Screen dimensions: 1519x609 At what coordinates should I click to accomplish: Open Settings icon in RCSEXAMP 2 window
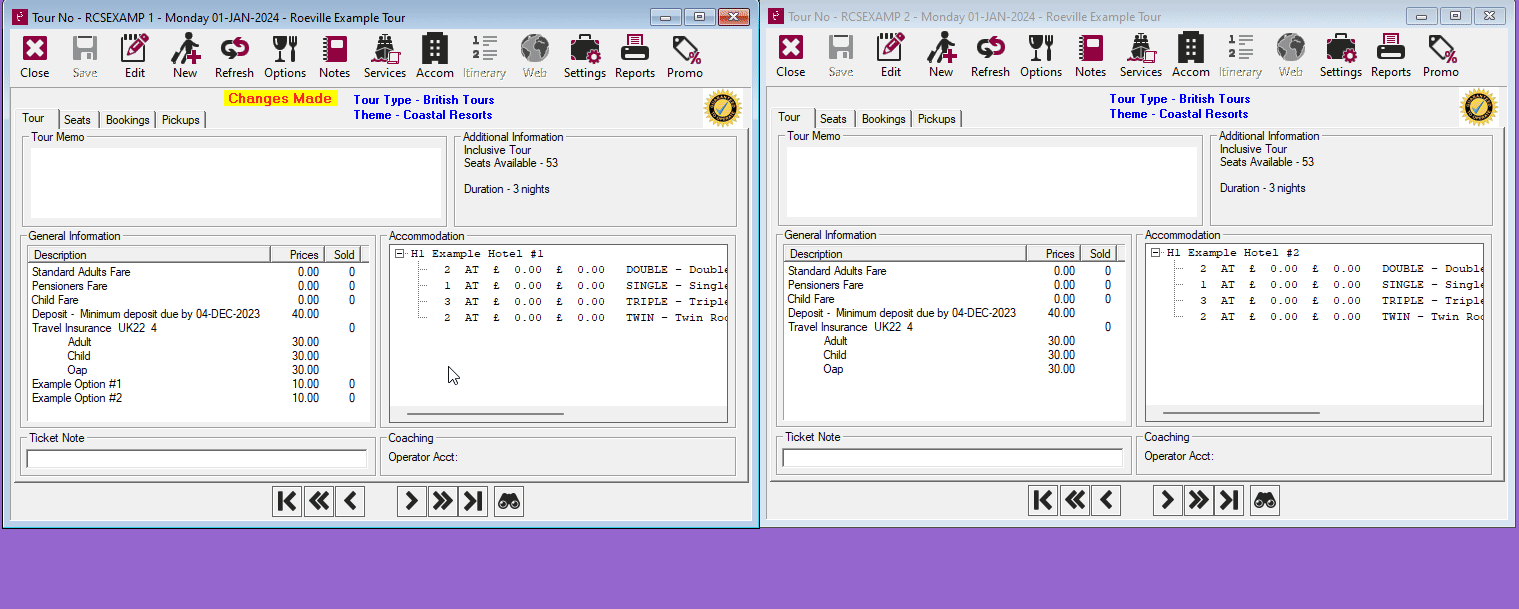[1341, 55]
